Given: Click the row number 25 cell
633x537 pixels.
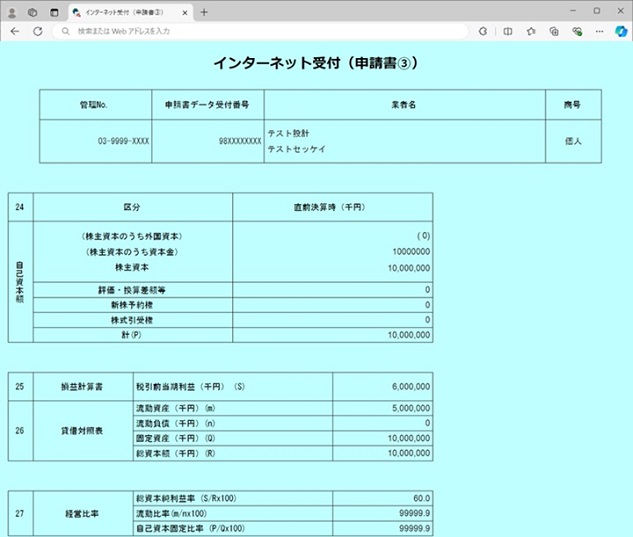Looking at the screenshot, I should (x=20, y=386).
